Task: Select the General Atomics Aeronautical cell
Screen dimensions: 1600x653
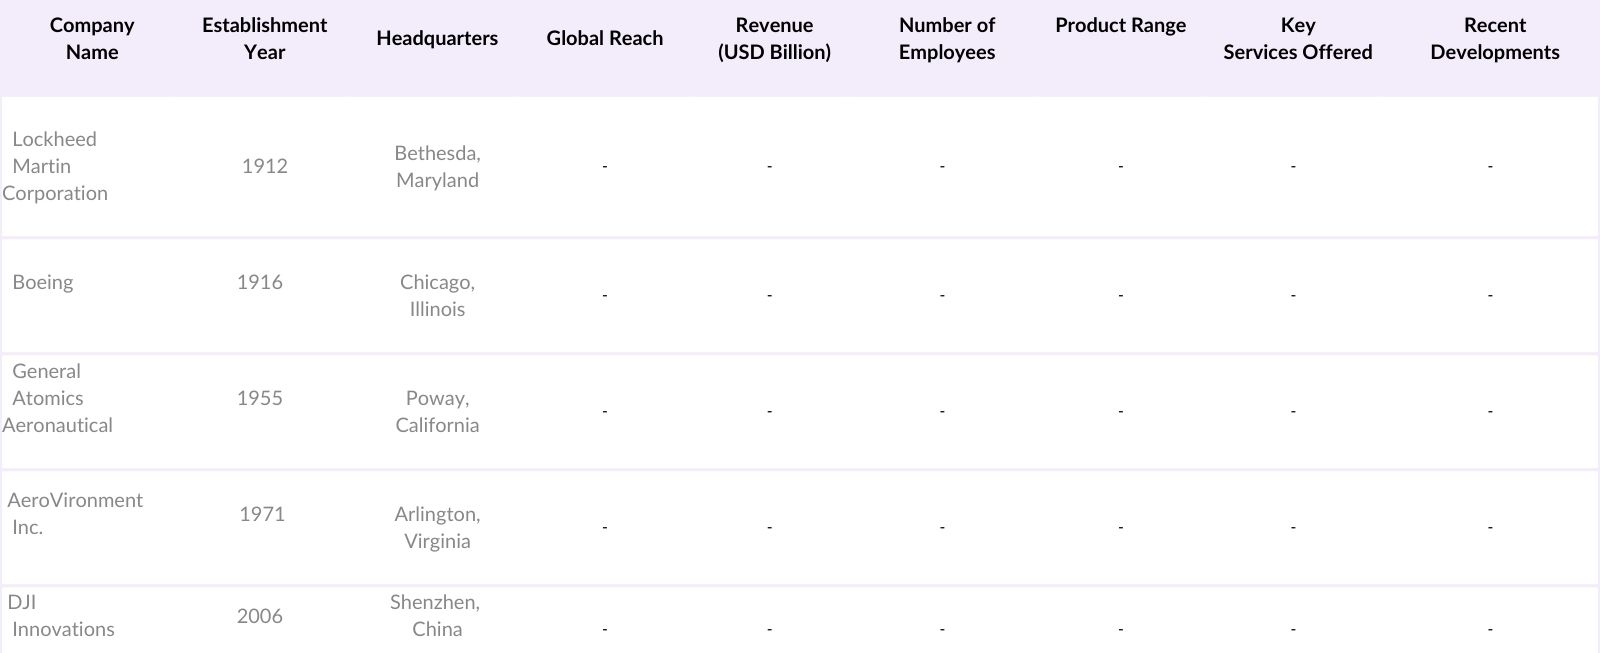Action: pyautogui.click(x=57, y=398)
